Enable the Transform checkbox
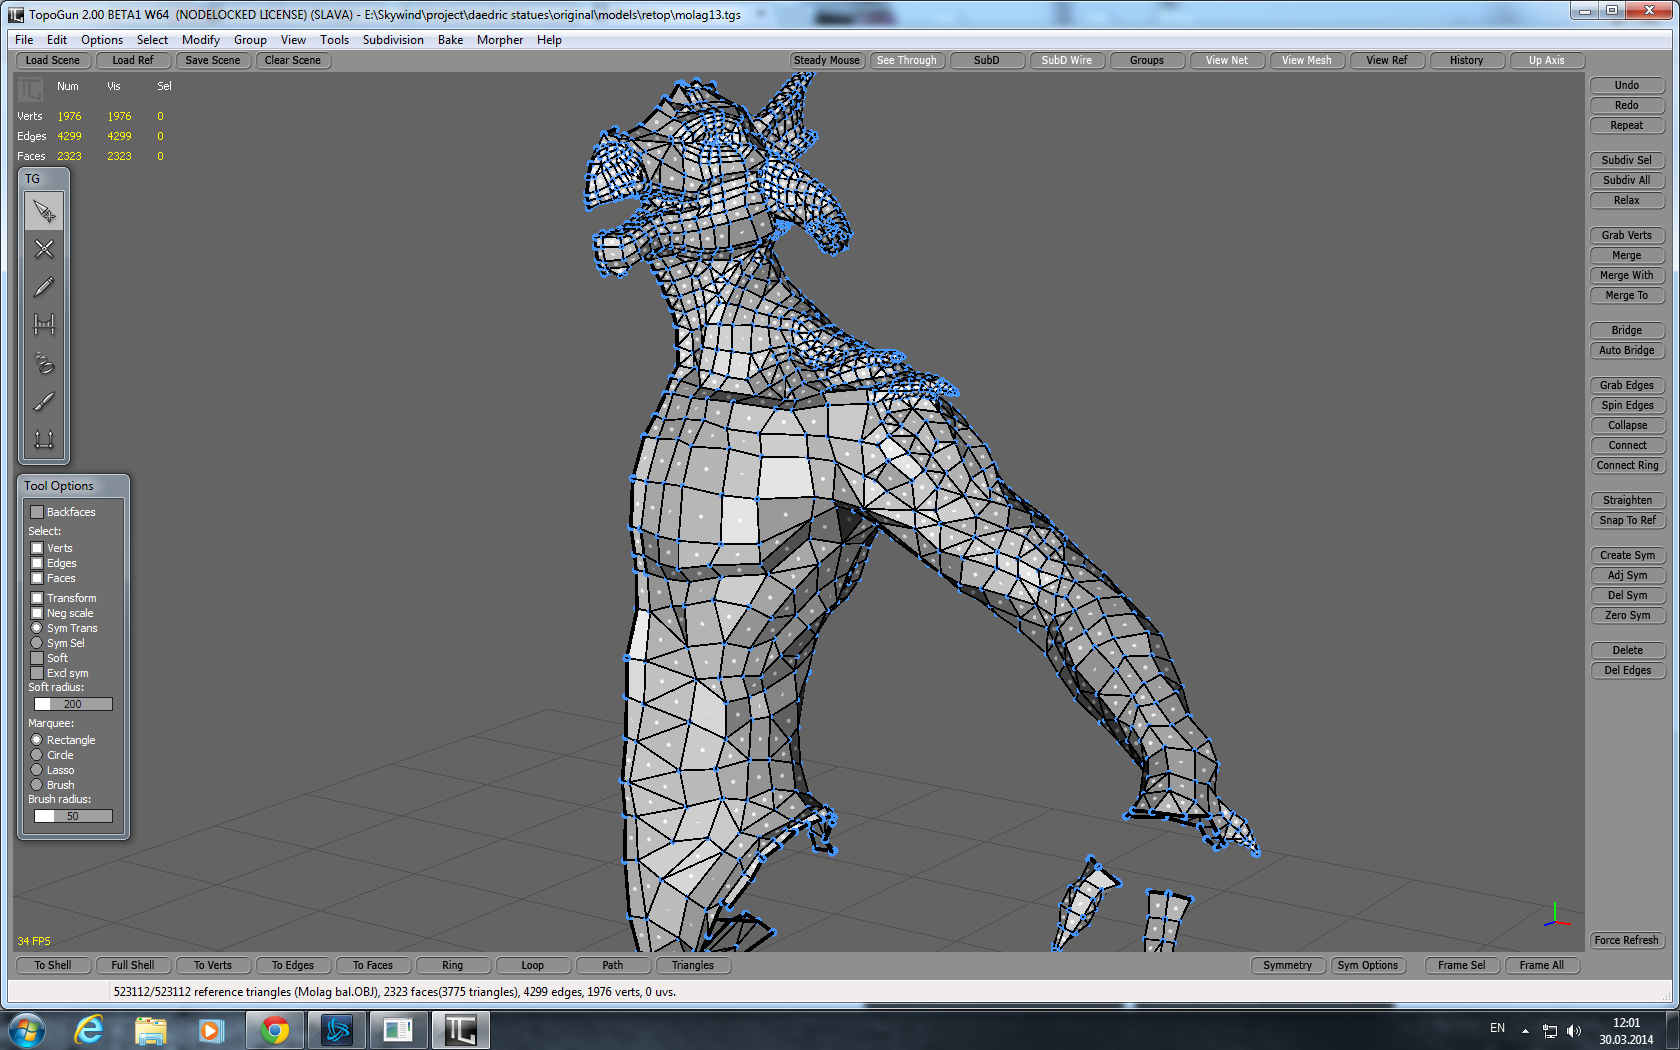The image size is (1680, 1050). pos(37,598)
